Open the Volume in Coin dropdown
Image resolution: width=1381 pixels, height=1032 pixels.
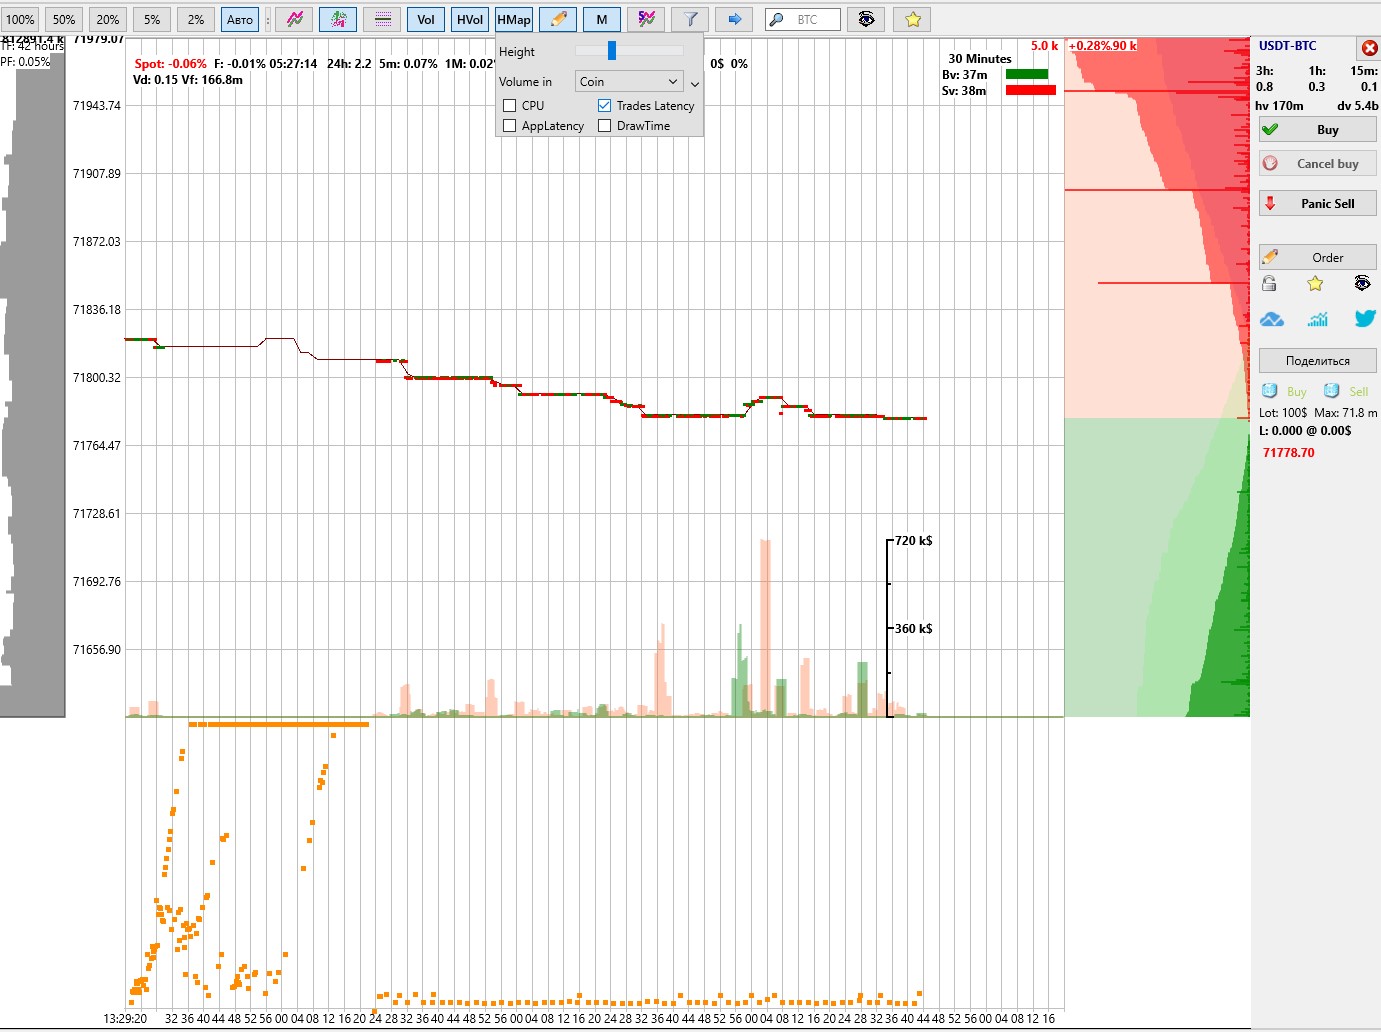coord(628,82)
